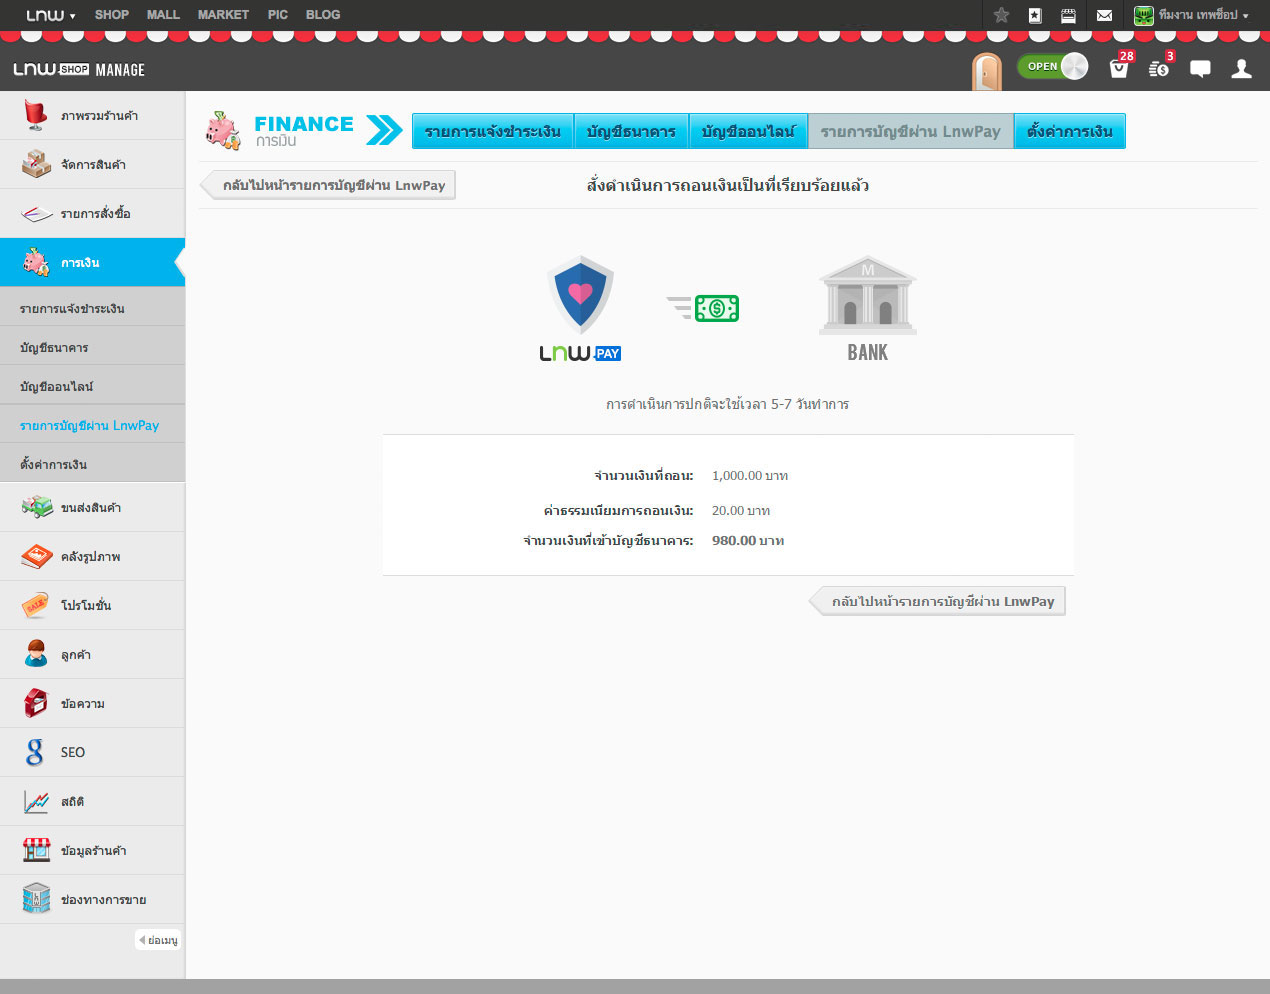The image size is (1270, 994).
Task: Click the user profile silhouette icon
Action: (1241, 68)
